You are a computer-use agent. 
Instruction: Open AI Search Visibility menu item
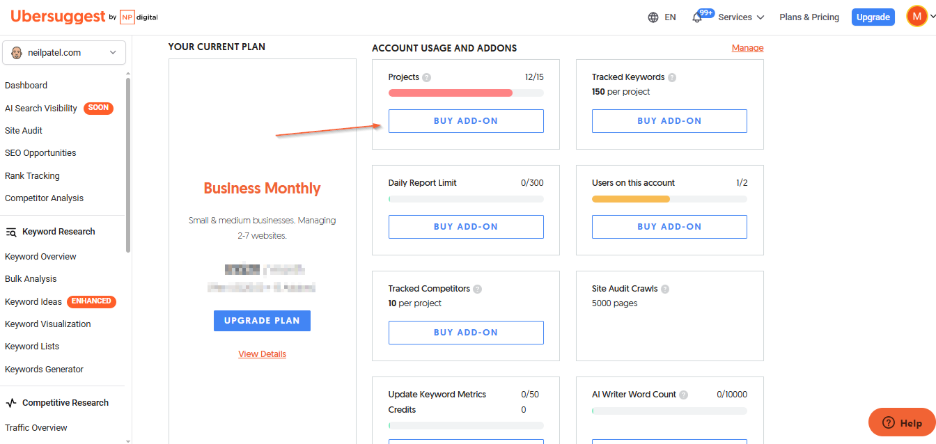click(41, 108)
